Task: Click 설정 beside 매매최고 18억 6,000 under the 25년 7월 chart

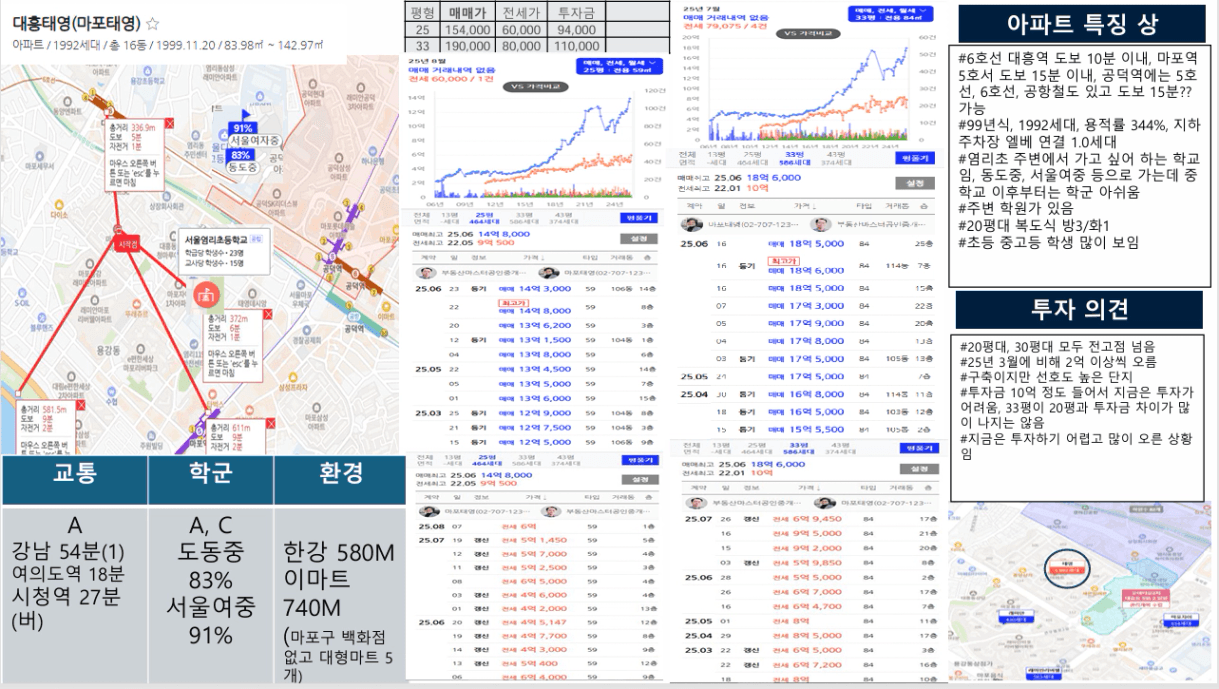Action: (916, 183)
